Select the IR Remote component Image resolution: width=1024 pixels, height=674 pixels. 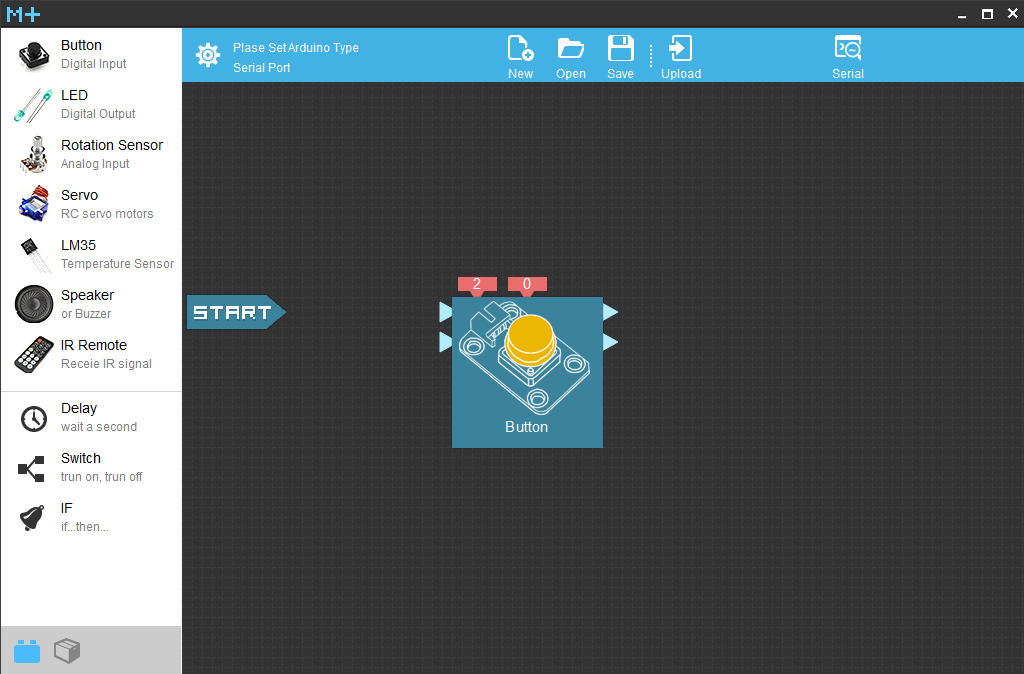[91, 355]
